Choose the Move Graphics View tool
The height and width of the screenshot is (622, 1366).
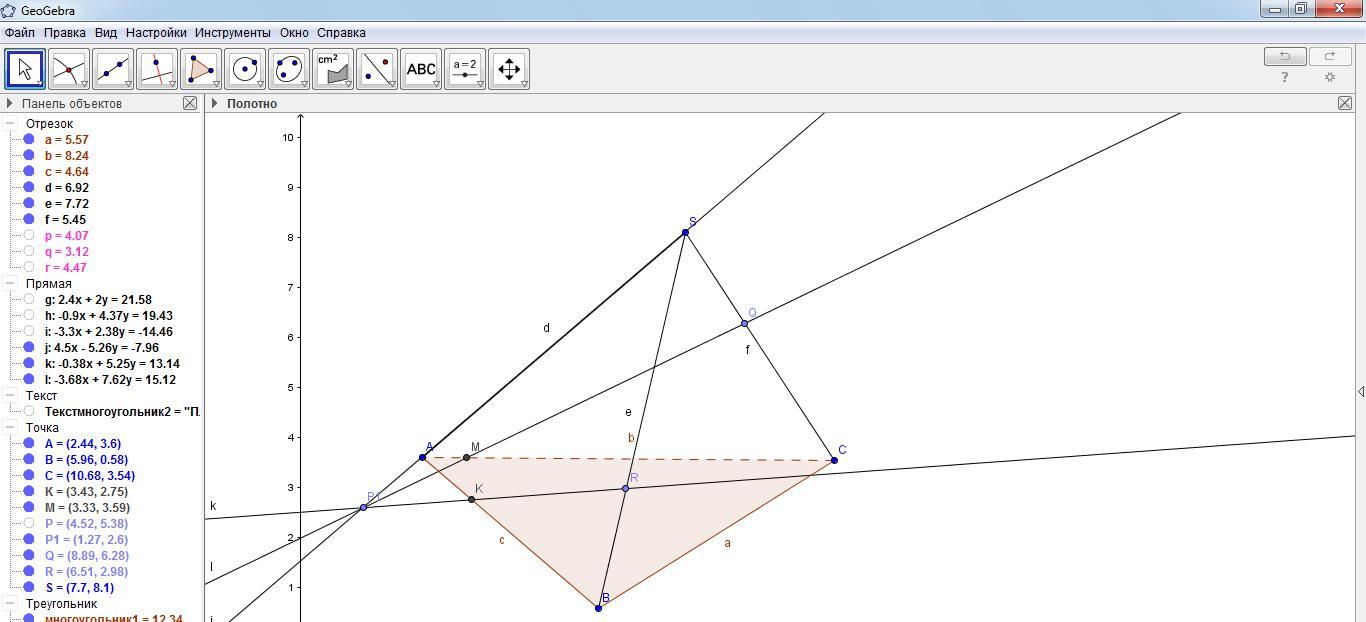point(509,69)
